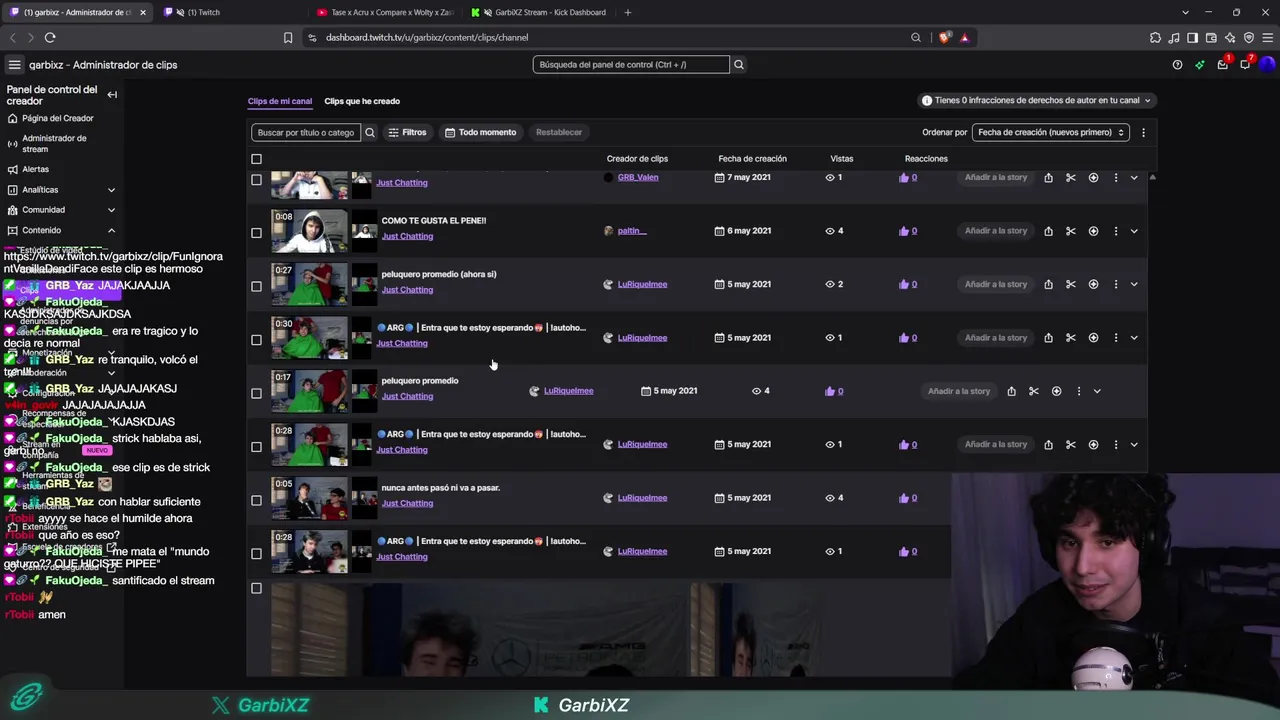
Task: Open the Kick Dashboard browser tab
Action: (x=540, y=12)
